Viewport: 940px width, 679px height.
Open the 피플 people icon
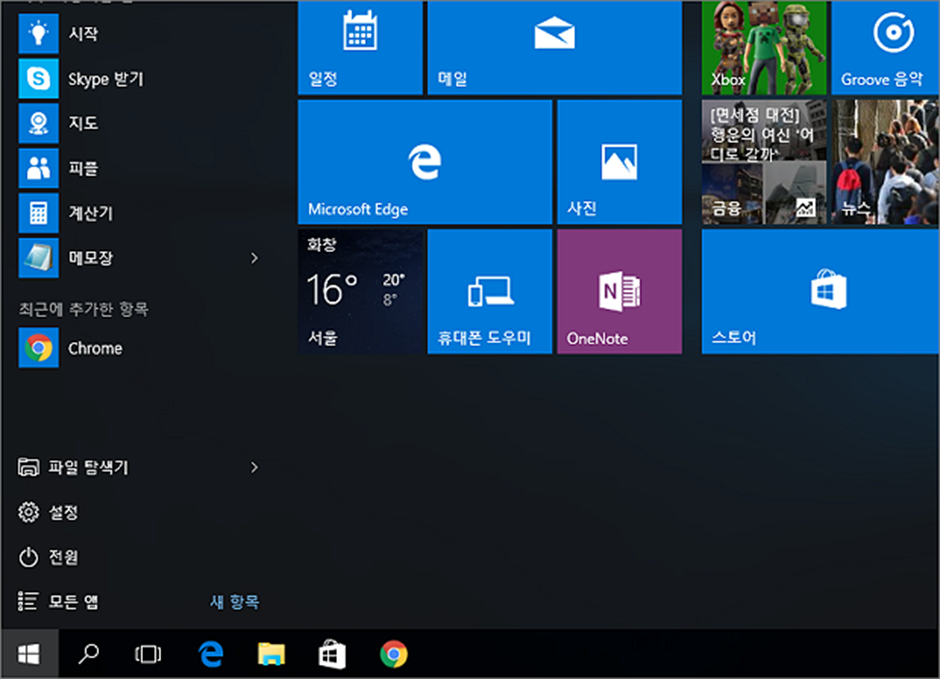[38, 168]
